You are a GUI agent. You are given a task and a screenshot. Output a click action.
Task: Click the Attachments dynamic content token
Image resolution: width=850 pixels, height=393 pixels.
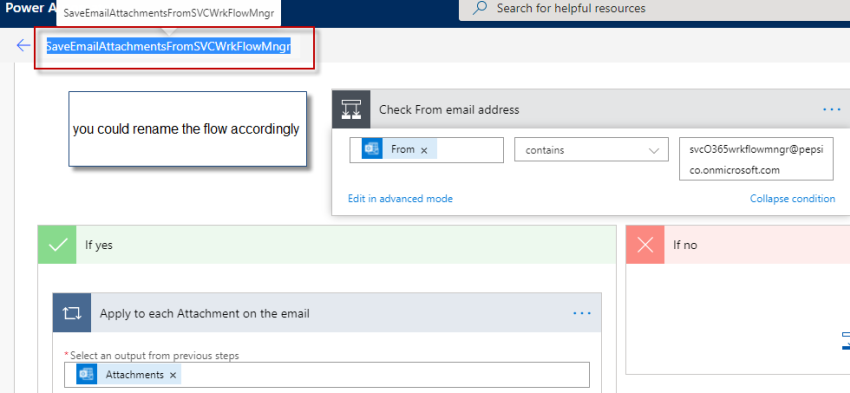[129, 375]
